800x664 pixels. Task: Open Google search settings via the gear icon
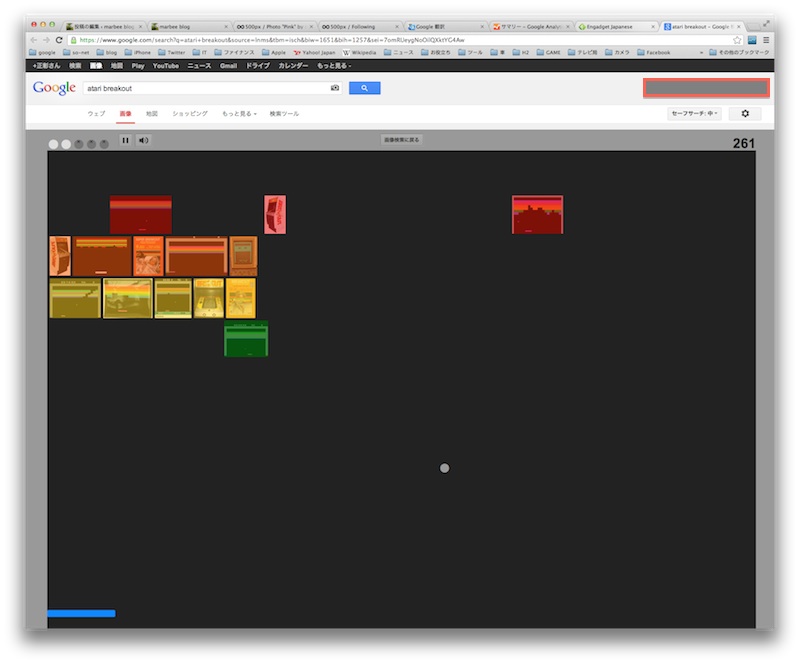pyautogui.click(x=744, y=115)
